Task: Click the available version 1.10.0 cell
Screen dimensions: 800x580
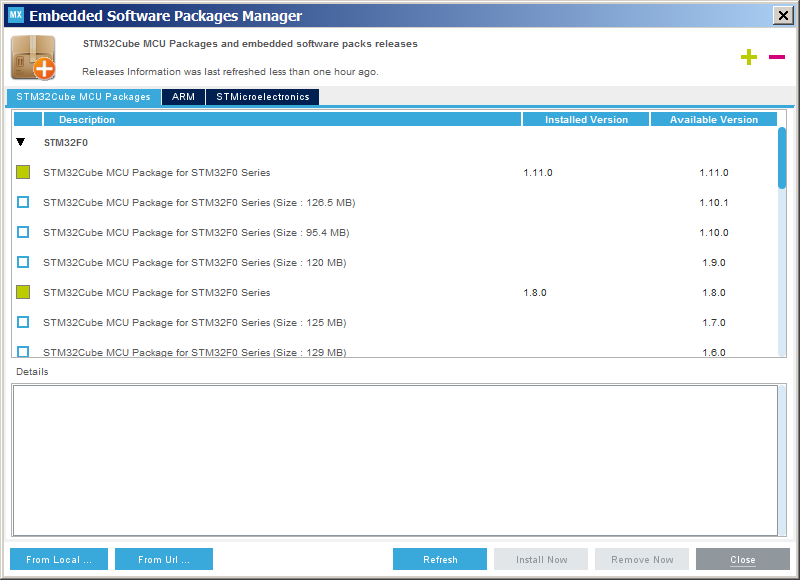Action: 713,233
